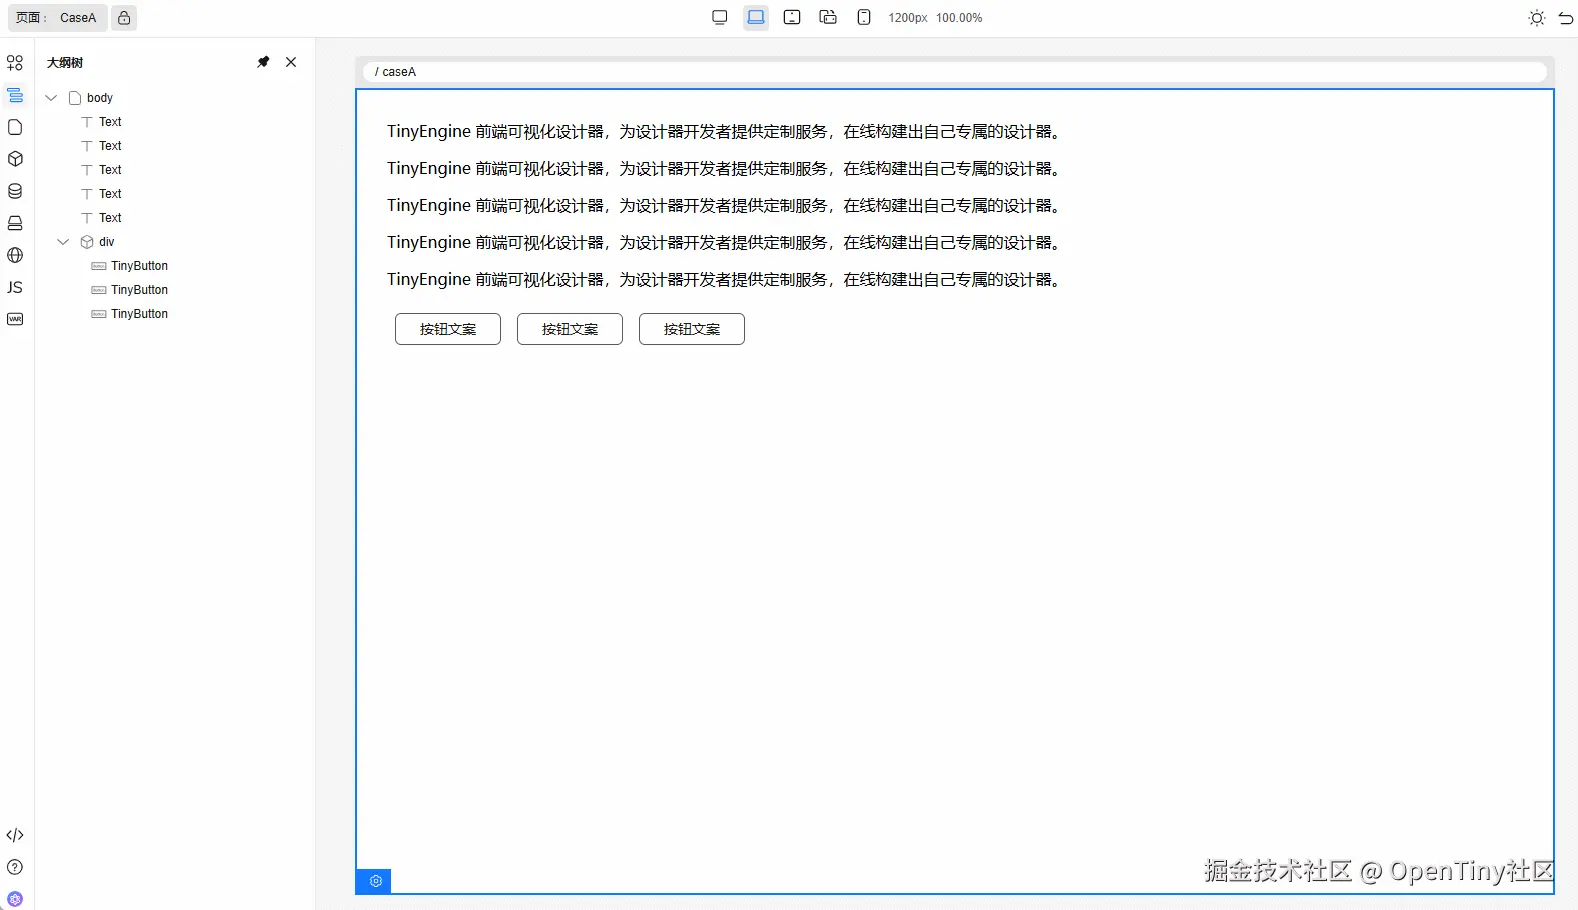1578x910 pixels.
Task: Open the help question mark icon
Action: (15, 867)
